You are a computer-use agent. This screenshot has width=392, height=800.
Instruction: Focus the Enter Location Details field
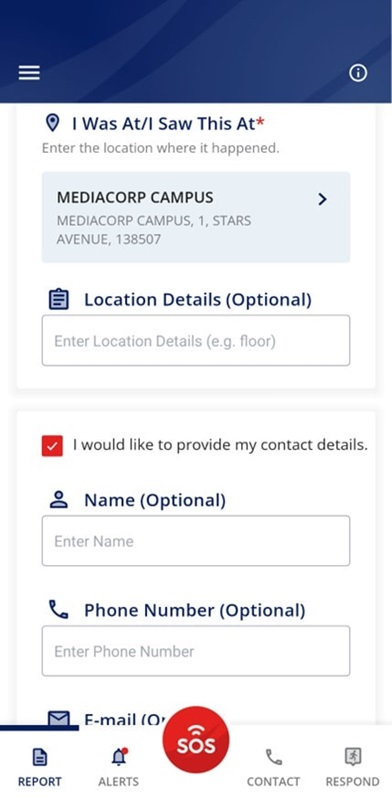point(196,340)
